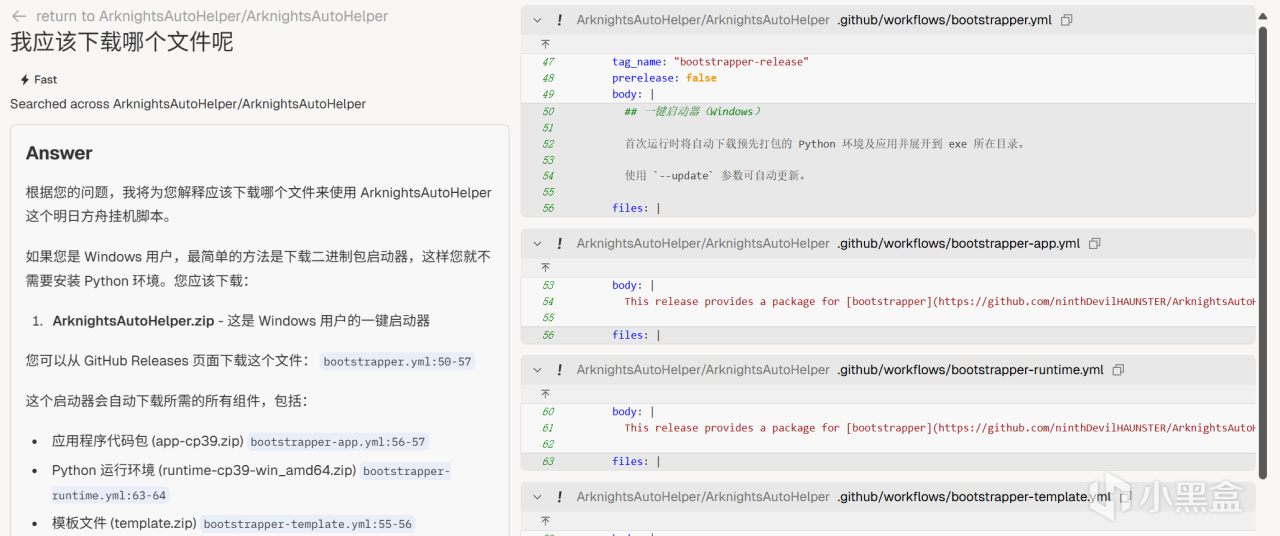The image size is (1280, 536).
Task: Click line 63 'files: |' in bootstrapper-runtime.yml panel
Action: click(636, 461)
